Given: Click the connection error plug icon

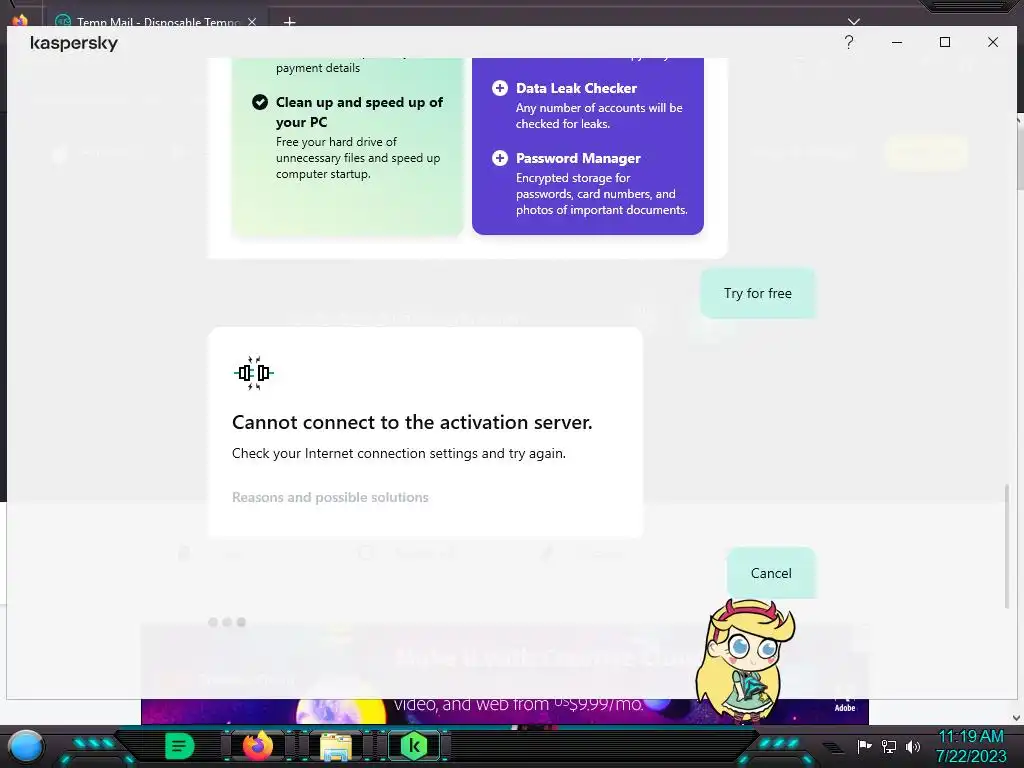Looking at the screenshot, I should click(254, 373).
